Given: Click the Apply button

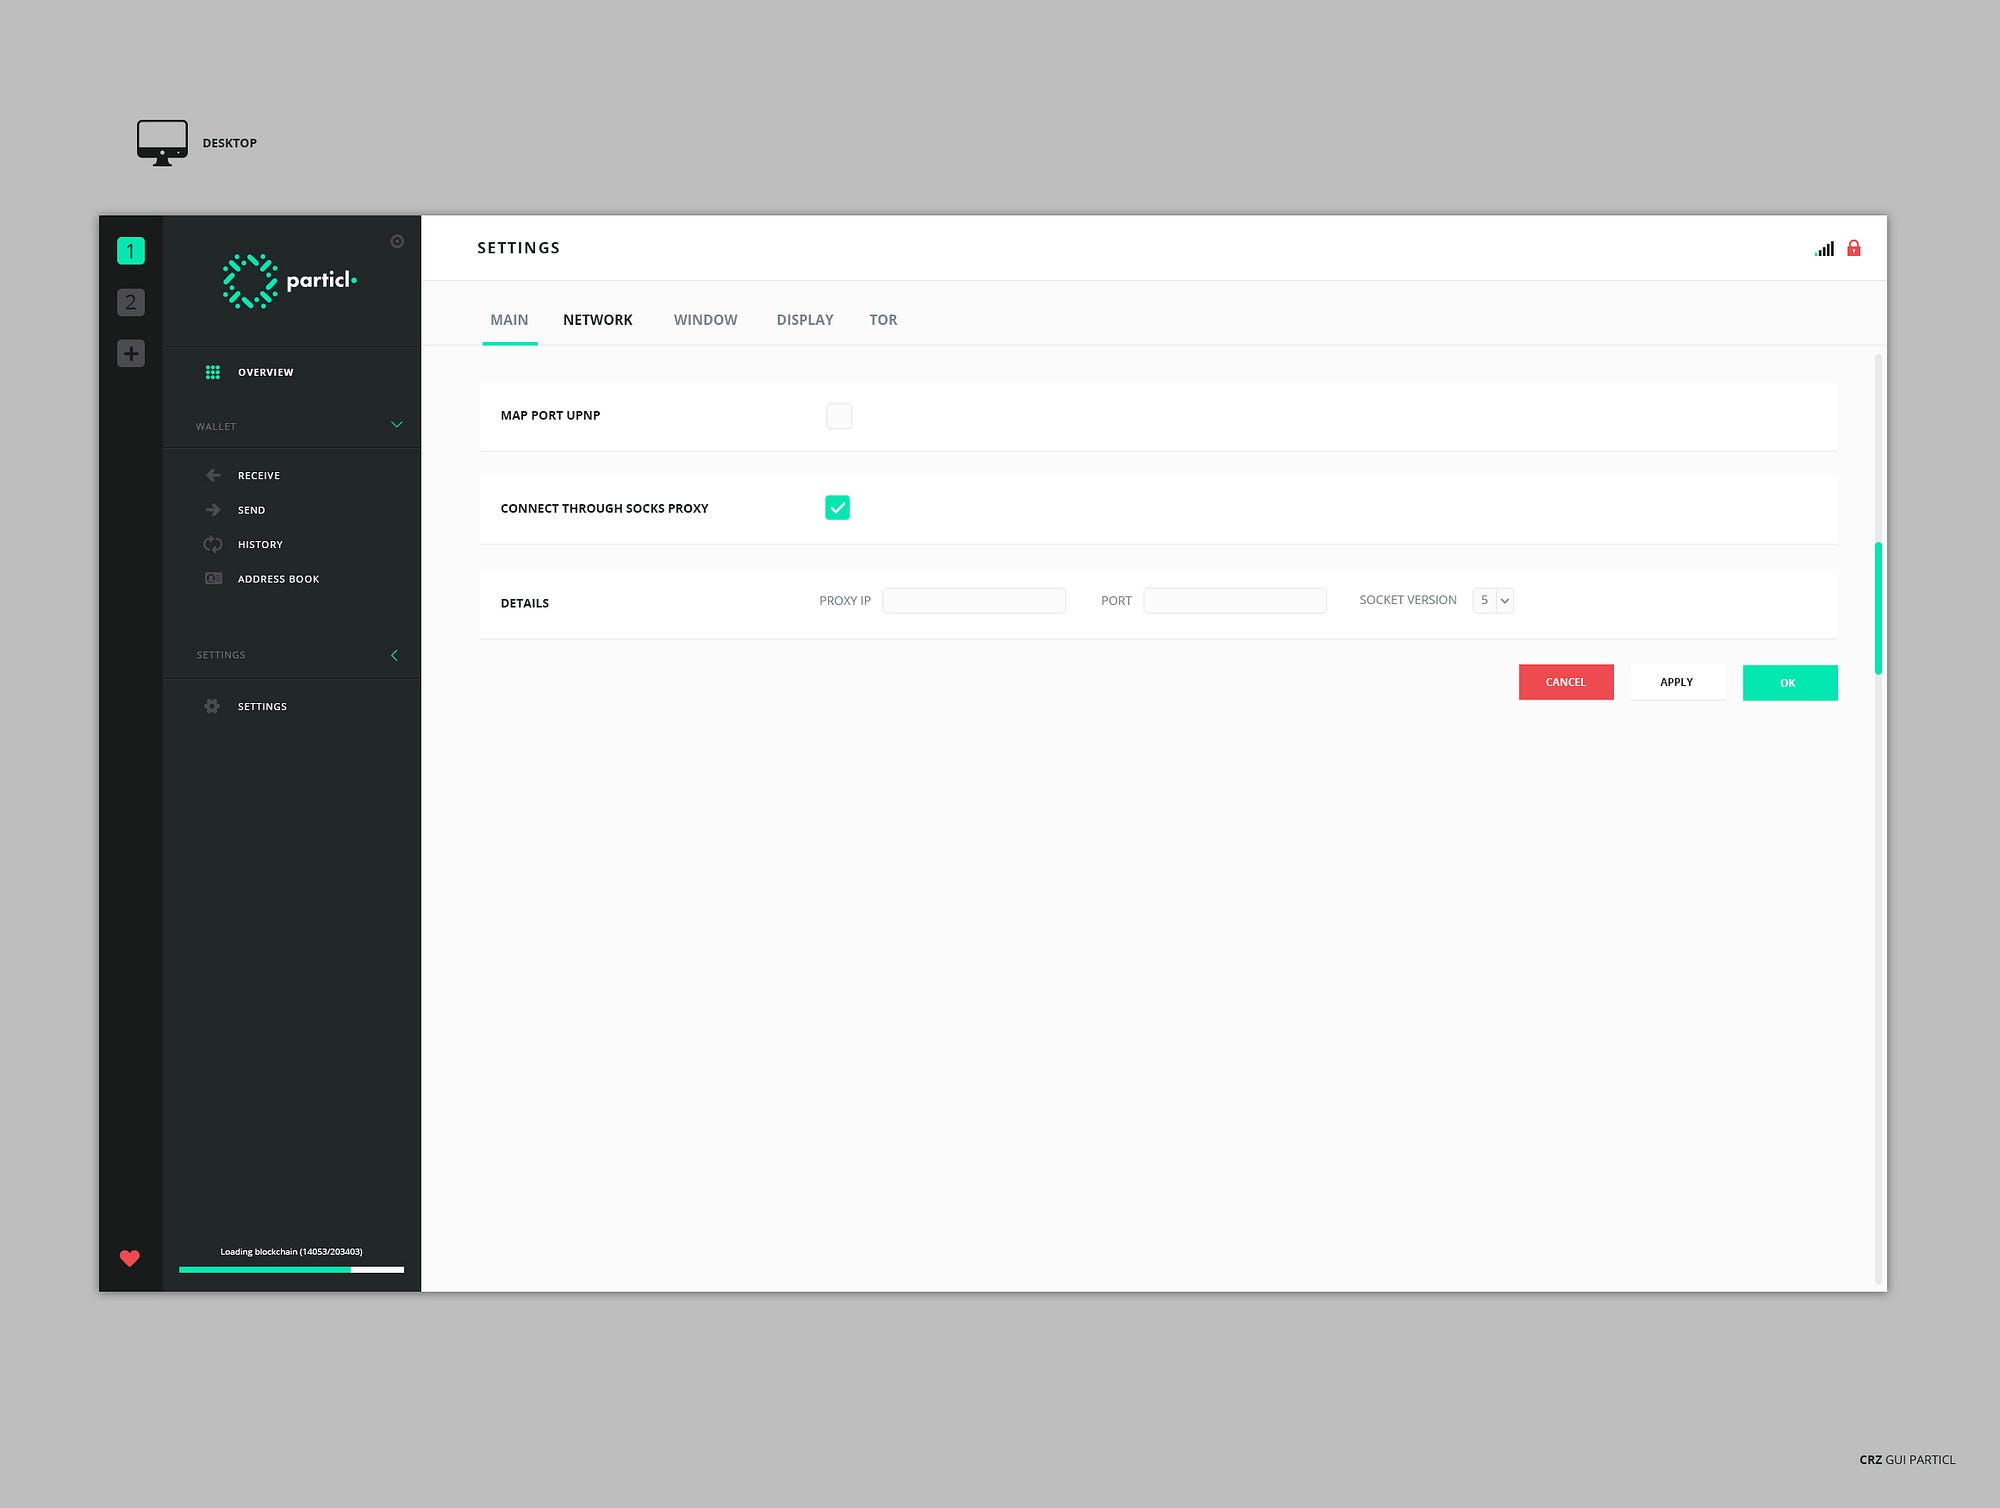Looking at the screenshot, I should (1676, 682).
